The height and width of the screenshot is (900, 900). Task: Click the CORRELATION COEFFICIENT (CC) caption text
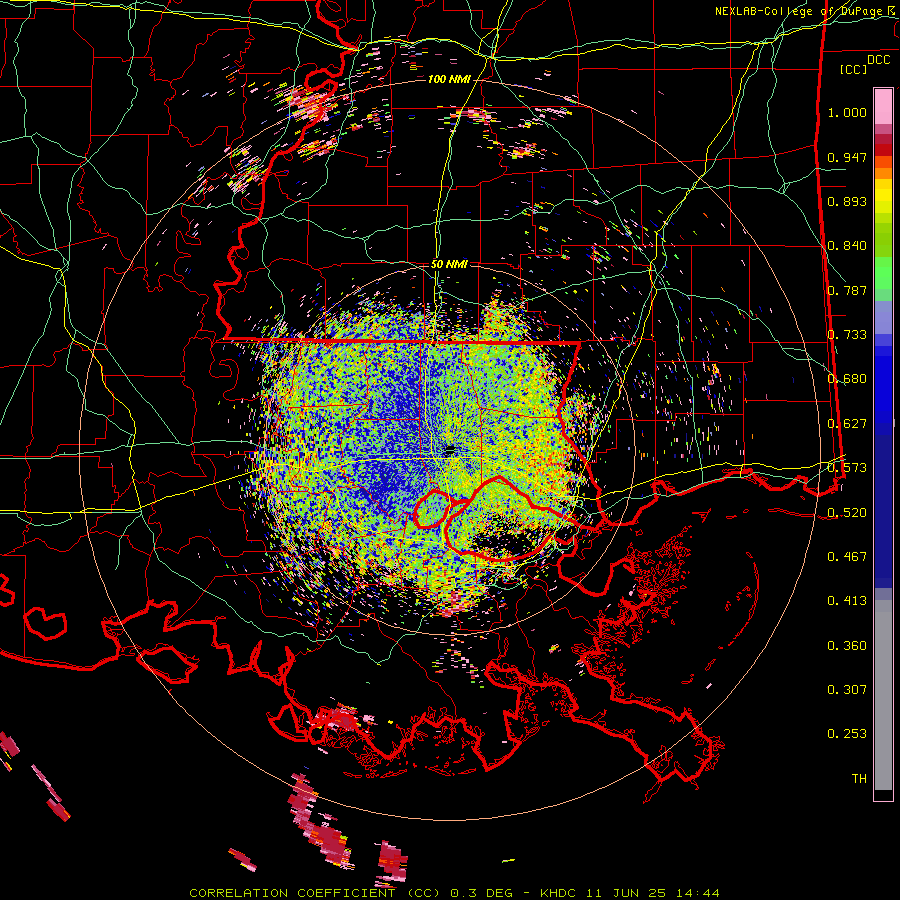pos(315,893)
